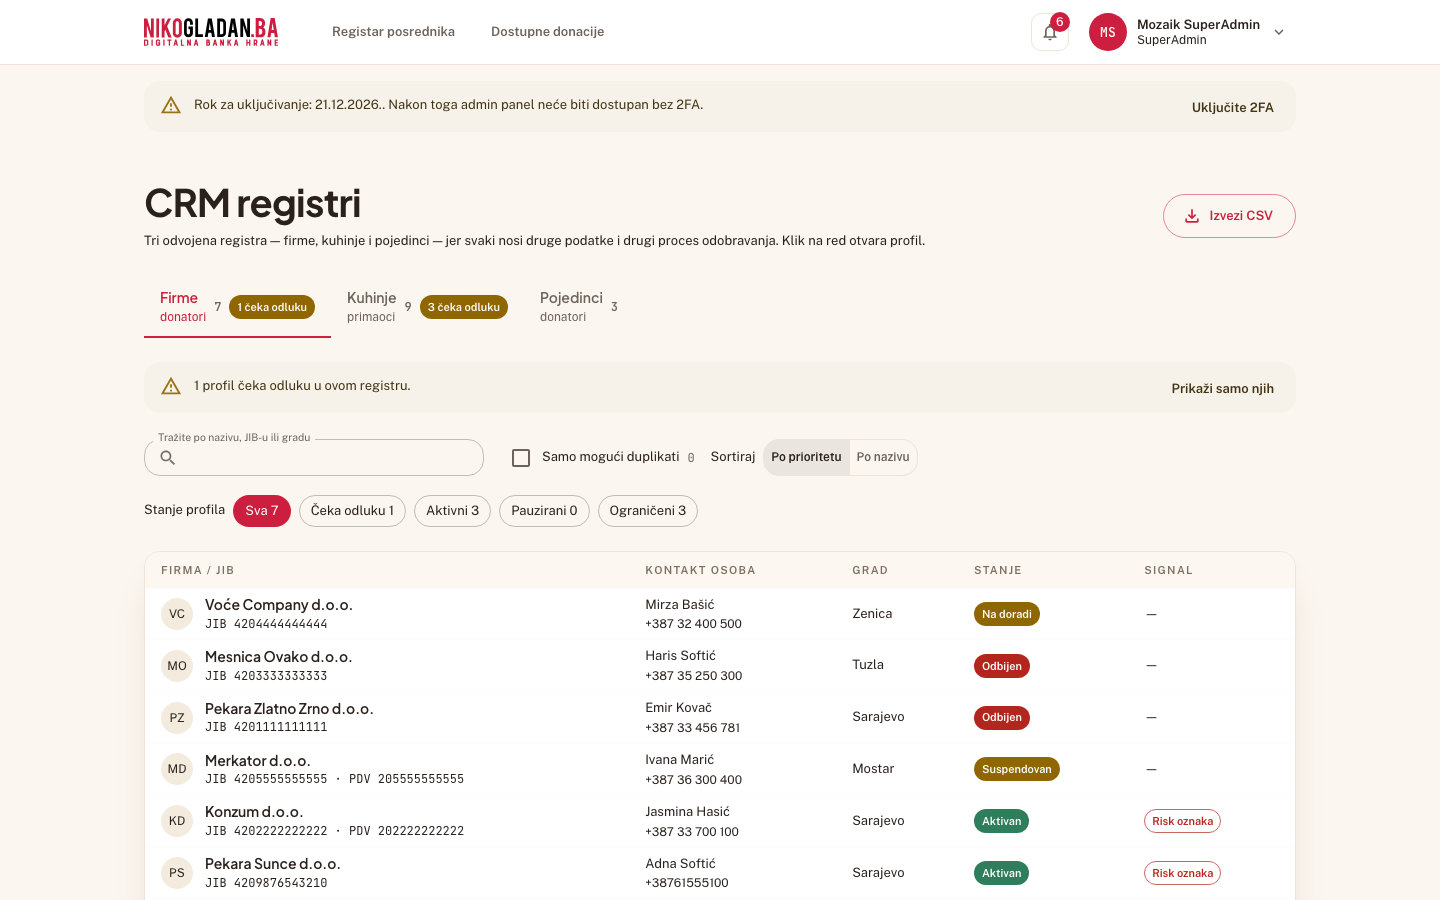The height and width of the screenshot is (900, 1440).
Task: Click the search magnifier icon
Action: (168, 458)
